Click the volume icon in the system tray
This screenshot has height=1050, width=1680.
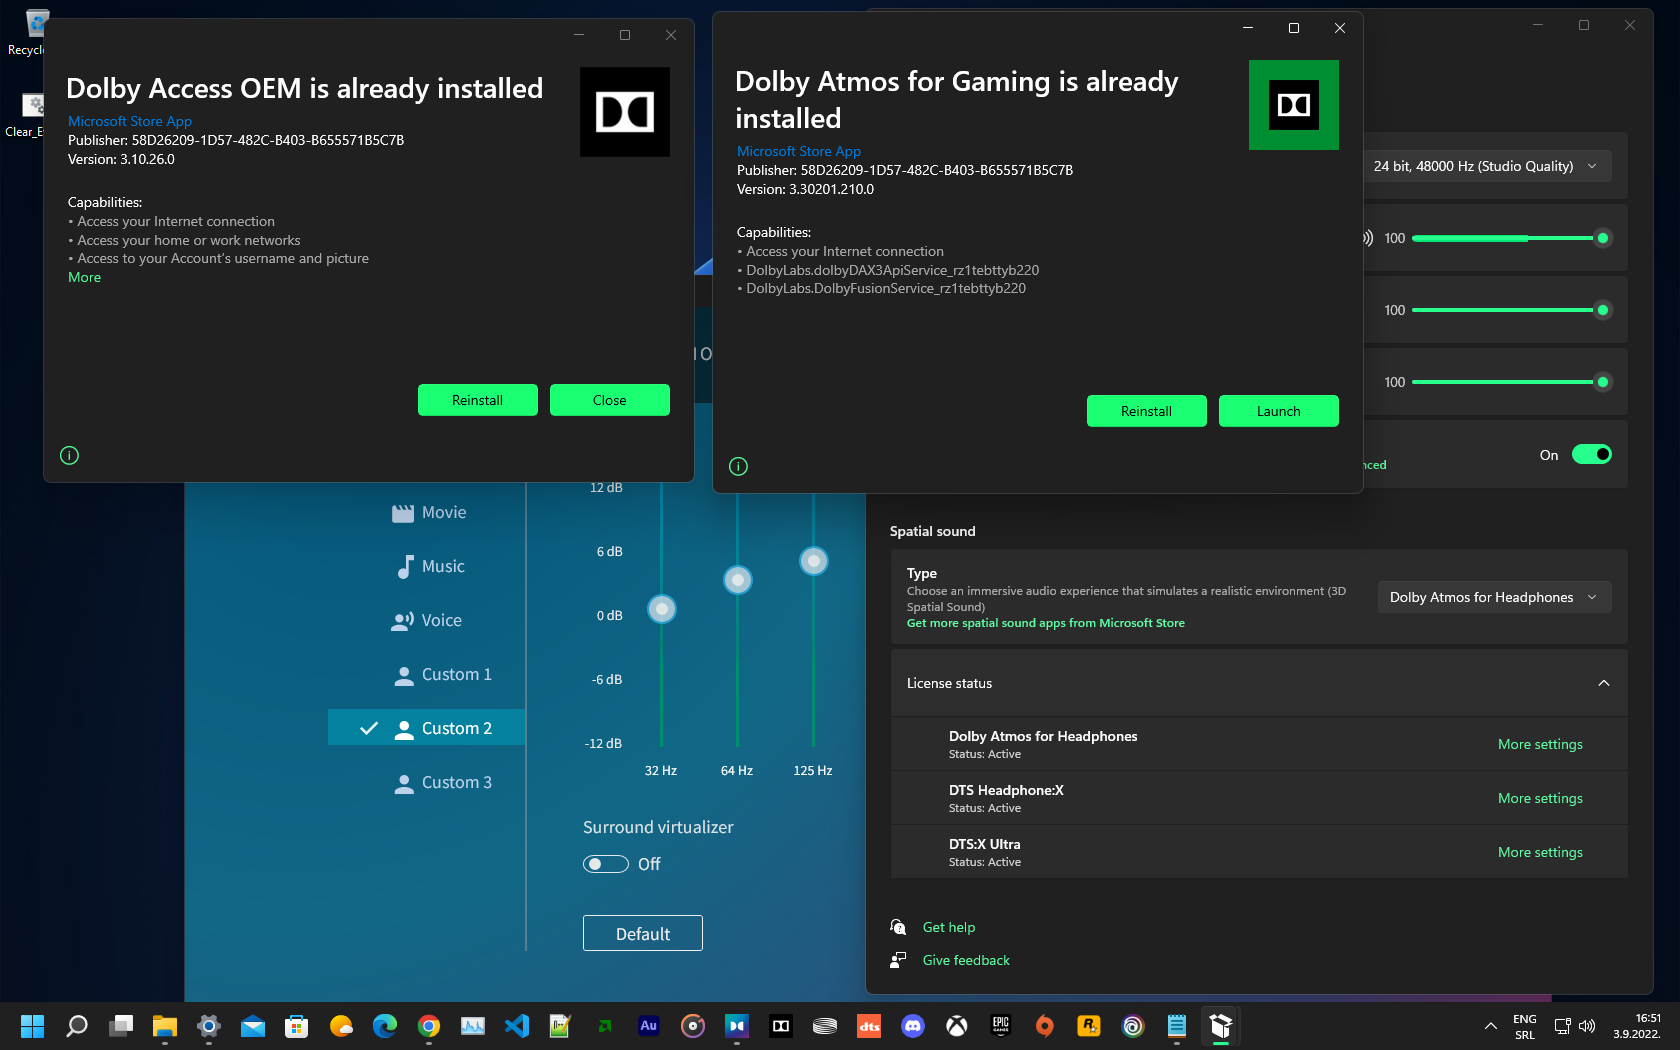1587,1026
